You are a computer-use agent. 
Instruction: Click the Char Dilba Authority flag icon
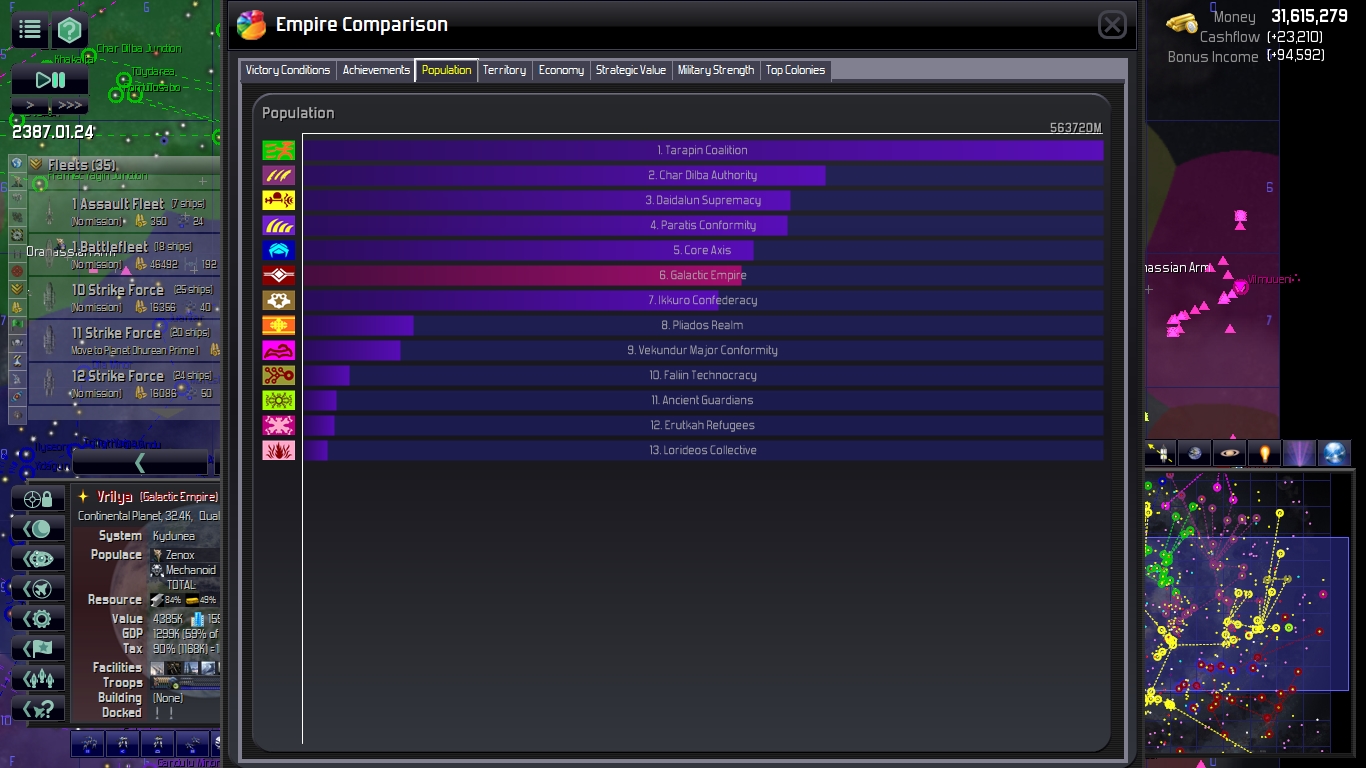click(279, 175)
